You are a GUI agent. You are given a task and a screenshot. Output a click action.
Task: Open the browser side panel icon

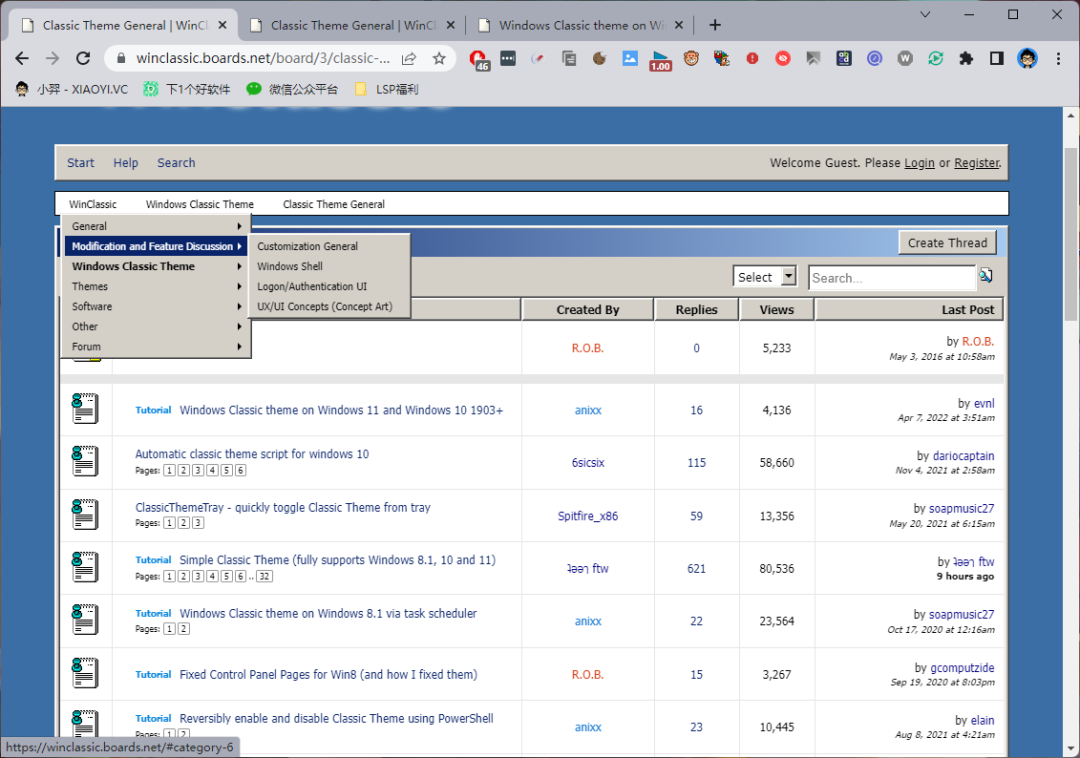coord(996,59)
